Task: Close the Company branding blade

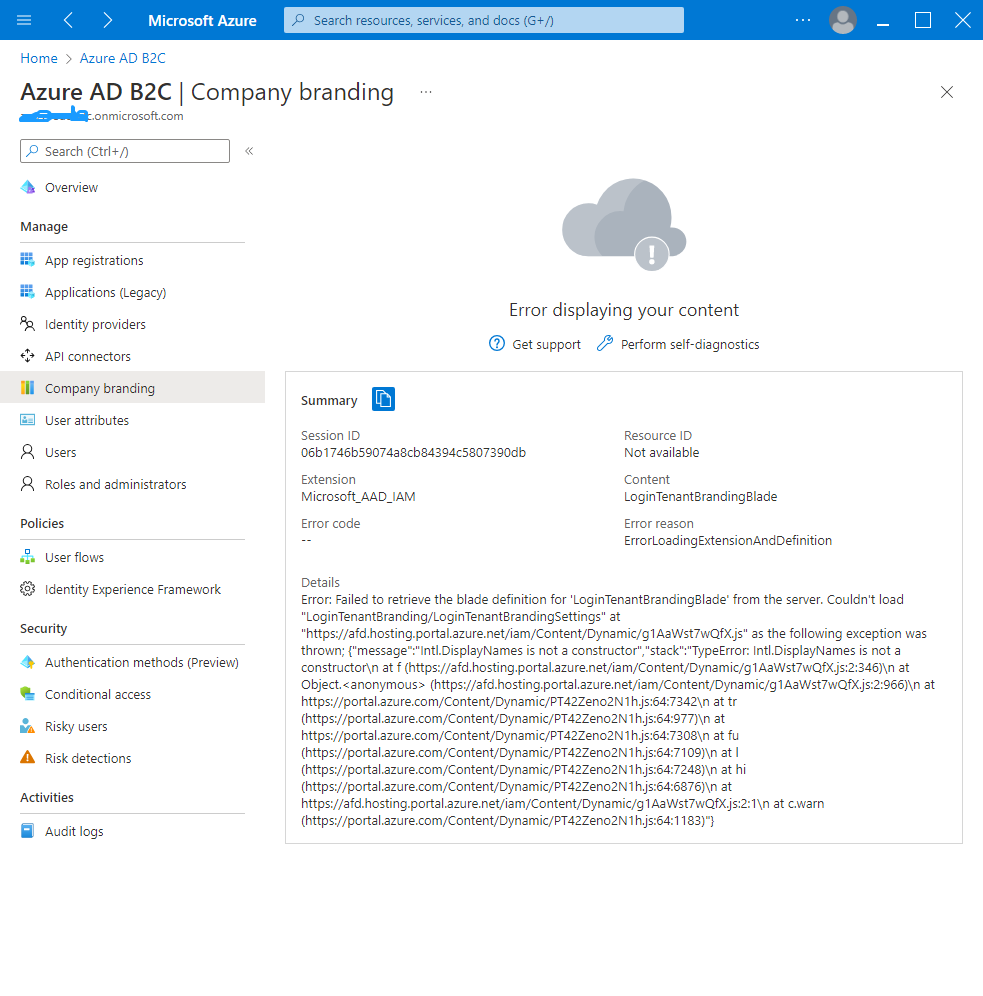Action: (947, 92)
